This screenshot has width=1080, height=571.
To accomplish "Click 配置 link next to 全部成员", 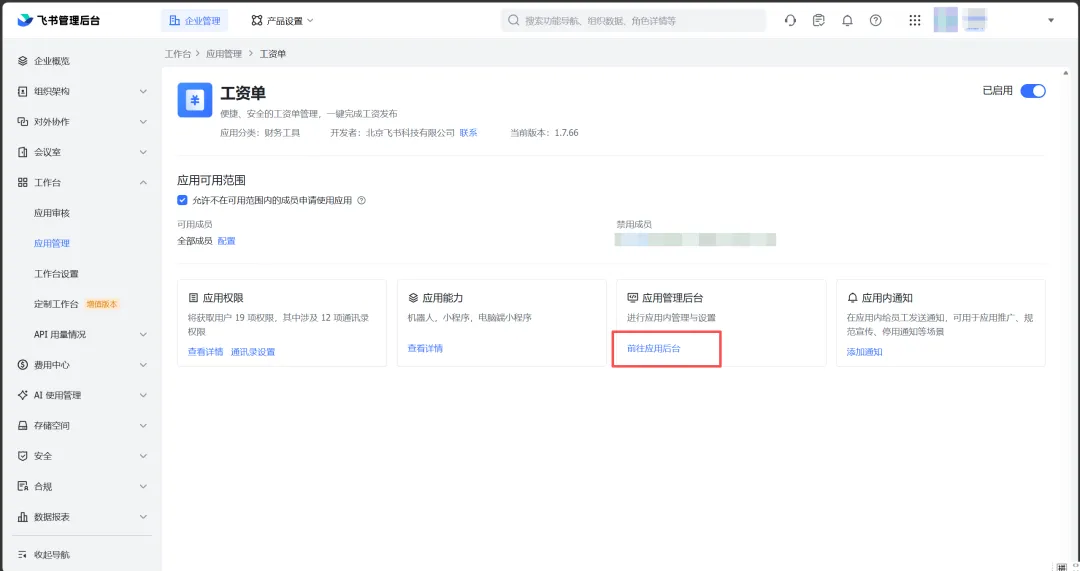I will point(227,241).
